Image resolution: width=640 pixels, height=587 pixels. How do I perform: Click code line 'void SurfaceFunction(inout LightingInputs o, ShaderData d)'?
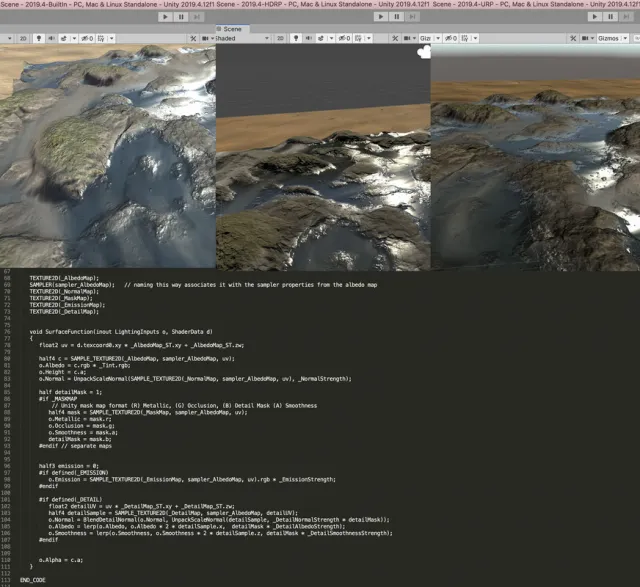121,332
